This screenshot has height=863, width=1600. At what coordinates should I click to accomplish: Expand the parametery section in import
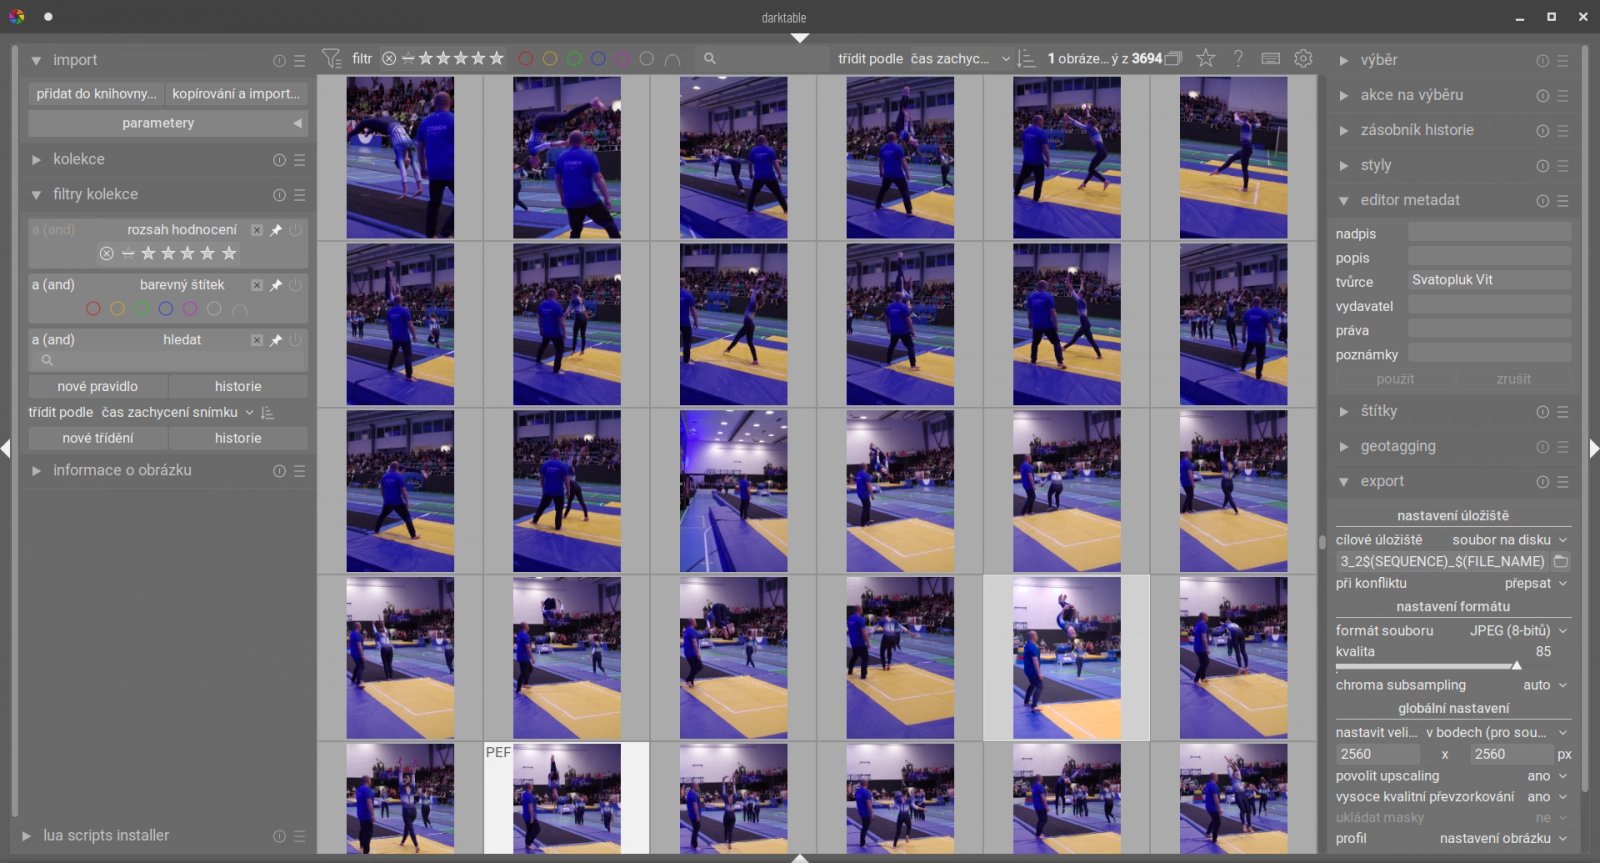167,123
